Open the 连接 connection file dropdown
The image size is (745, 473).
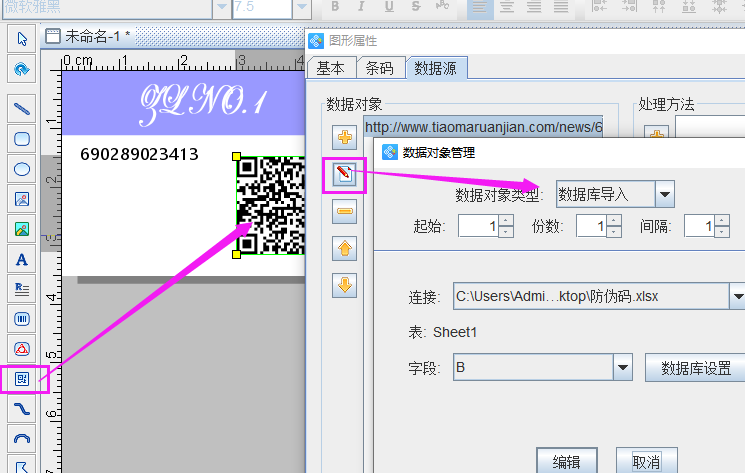pos(737,296)
